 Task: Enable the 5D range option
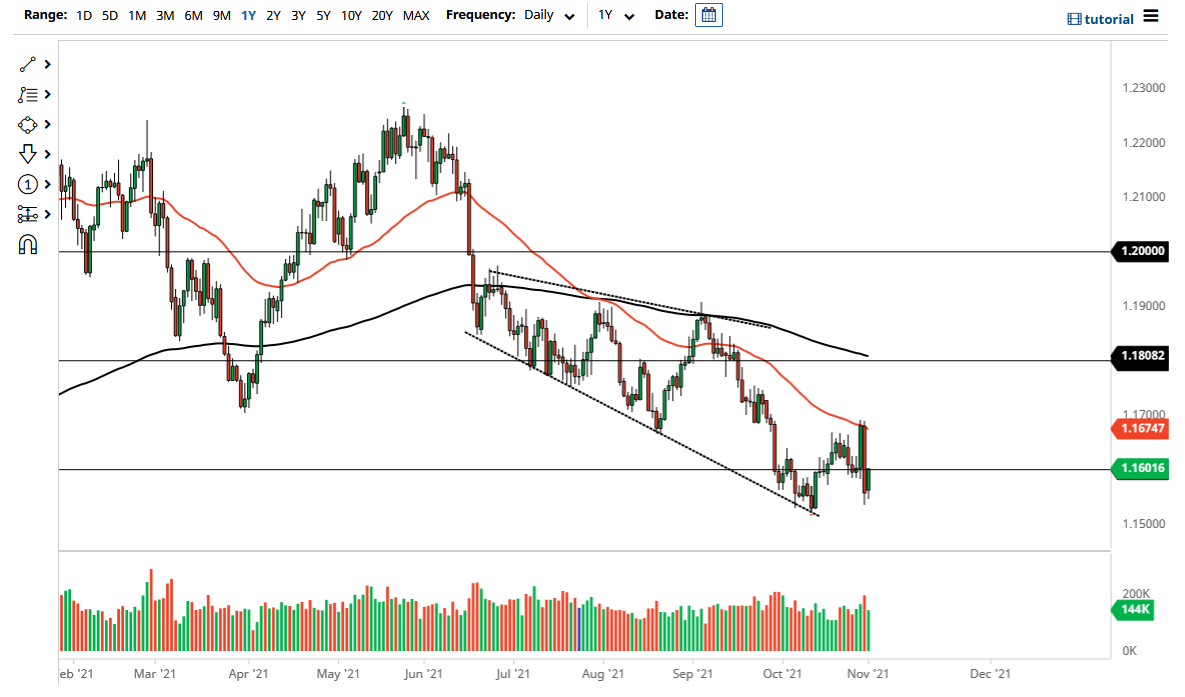click(x=108, y=15)
